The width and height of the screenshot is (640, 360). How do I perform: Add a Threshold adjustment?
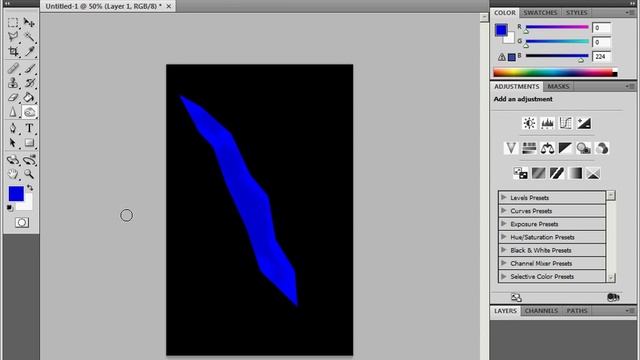557,173
